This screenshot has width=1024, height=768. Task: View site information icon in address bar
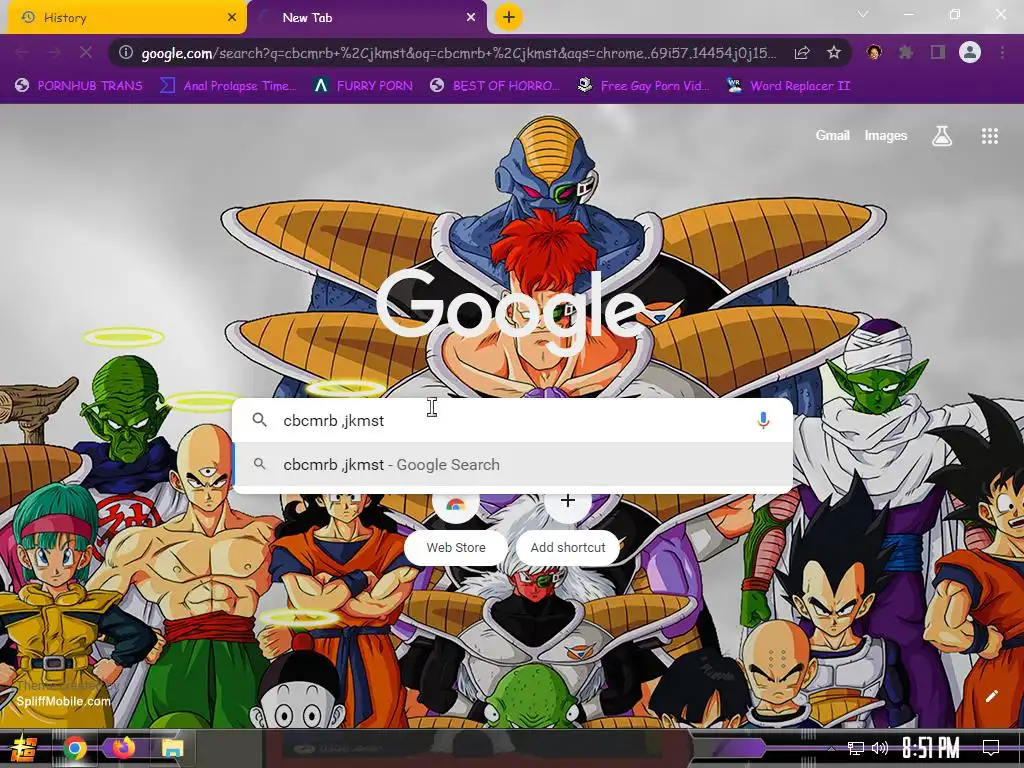tap(126, 53)
